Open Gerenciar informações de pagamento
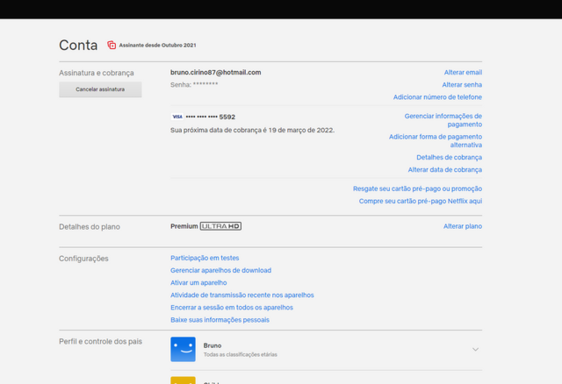The image size is (562, 384). [x=443, y=120]
